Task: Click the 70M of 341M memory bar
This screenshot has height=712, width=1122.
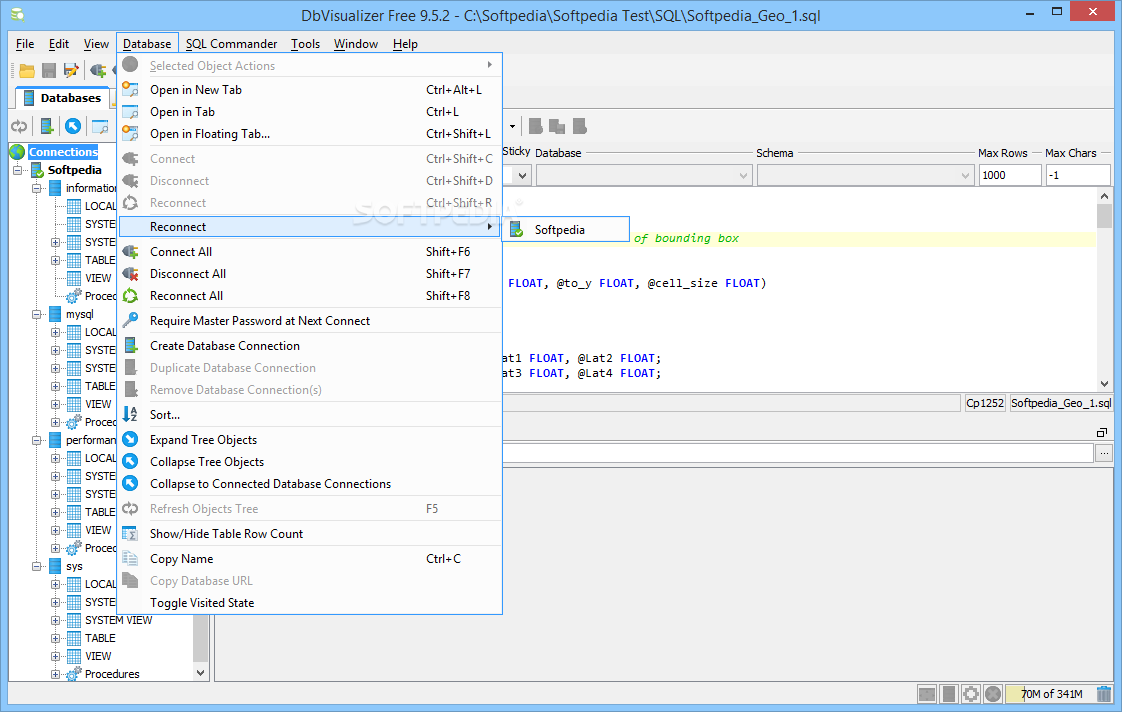Action: coord(1051,693)
